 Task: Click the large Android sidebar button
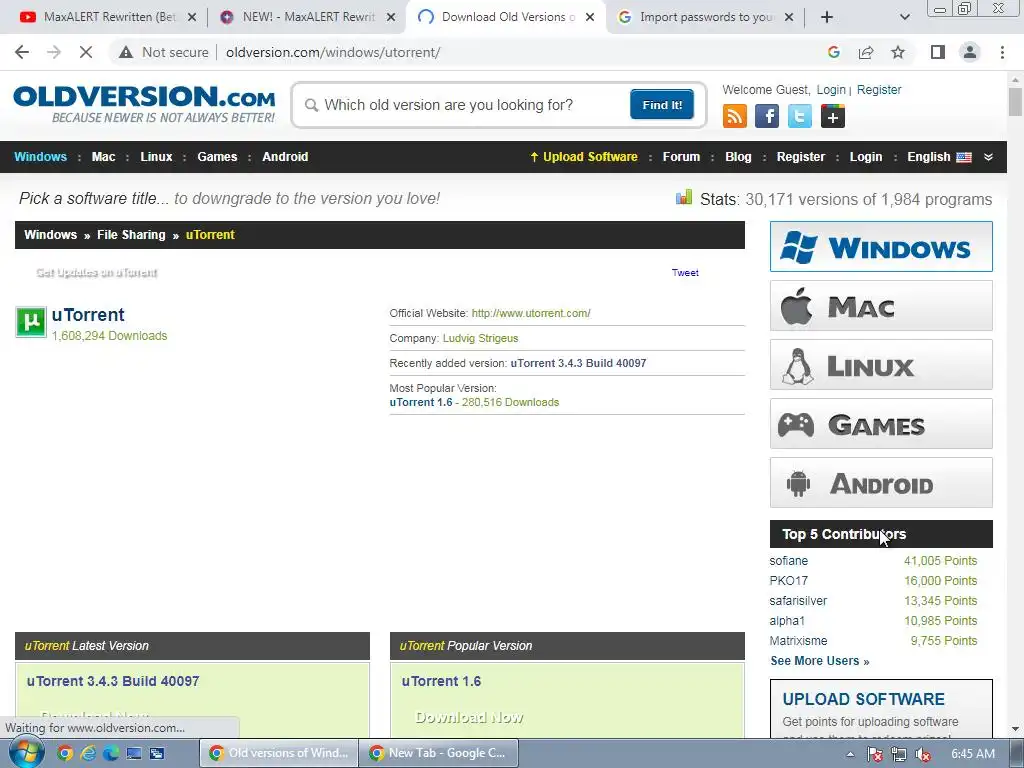(881, 483)
